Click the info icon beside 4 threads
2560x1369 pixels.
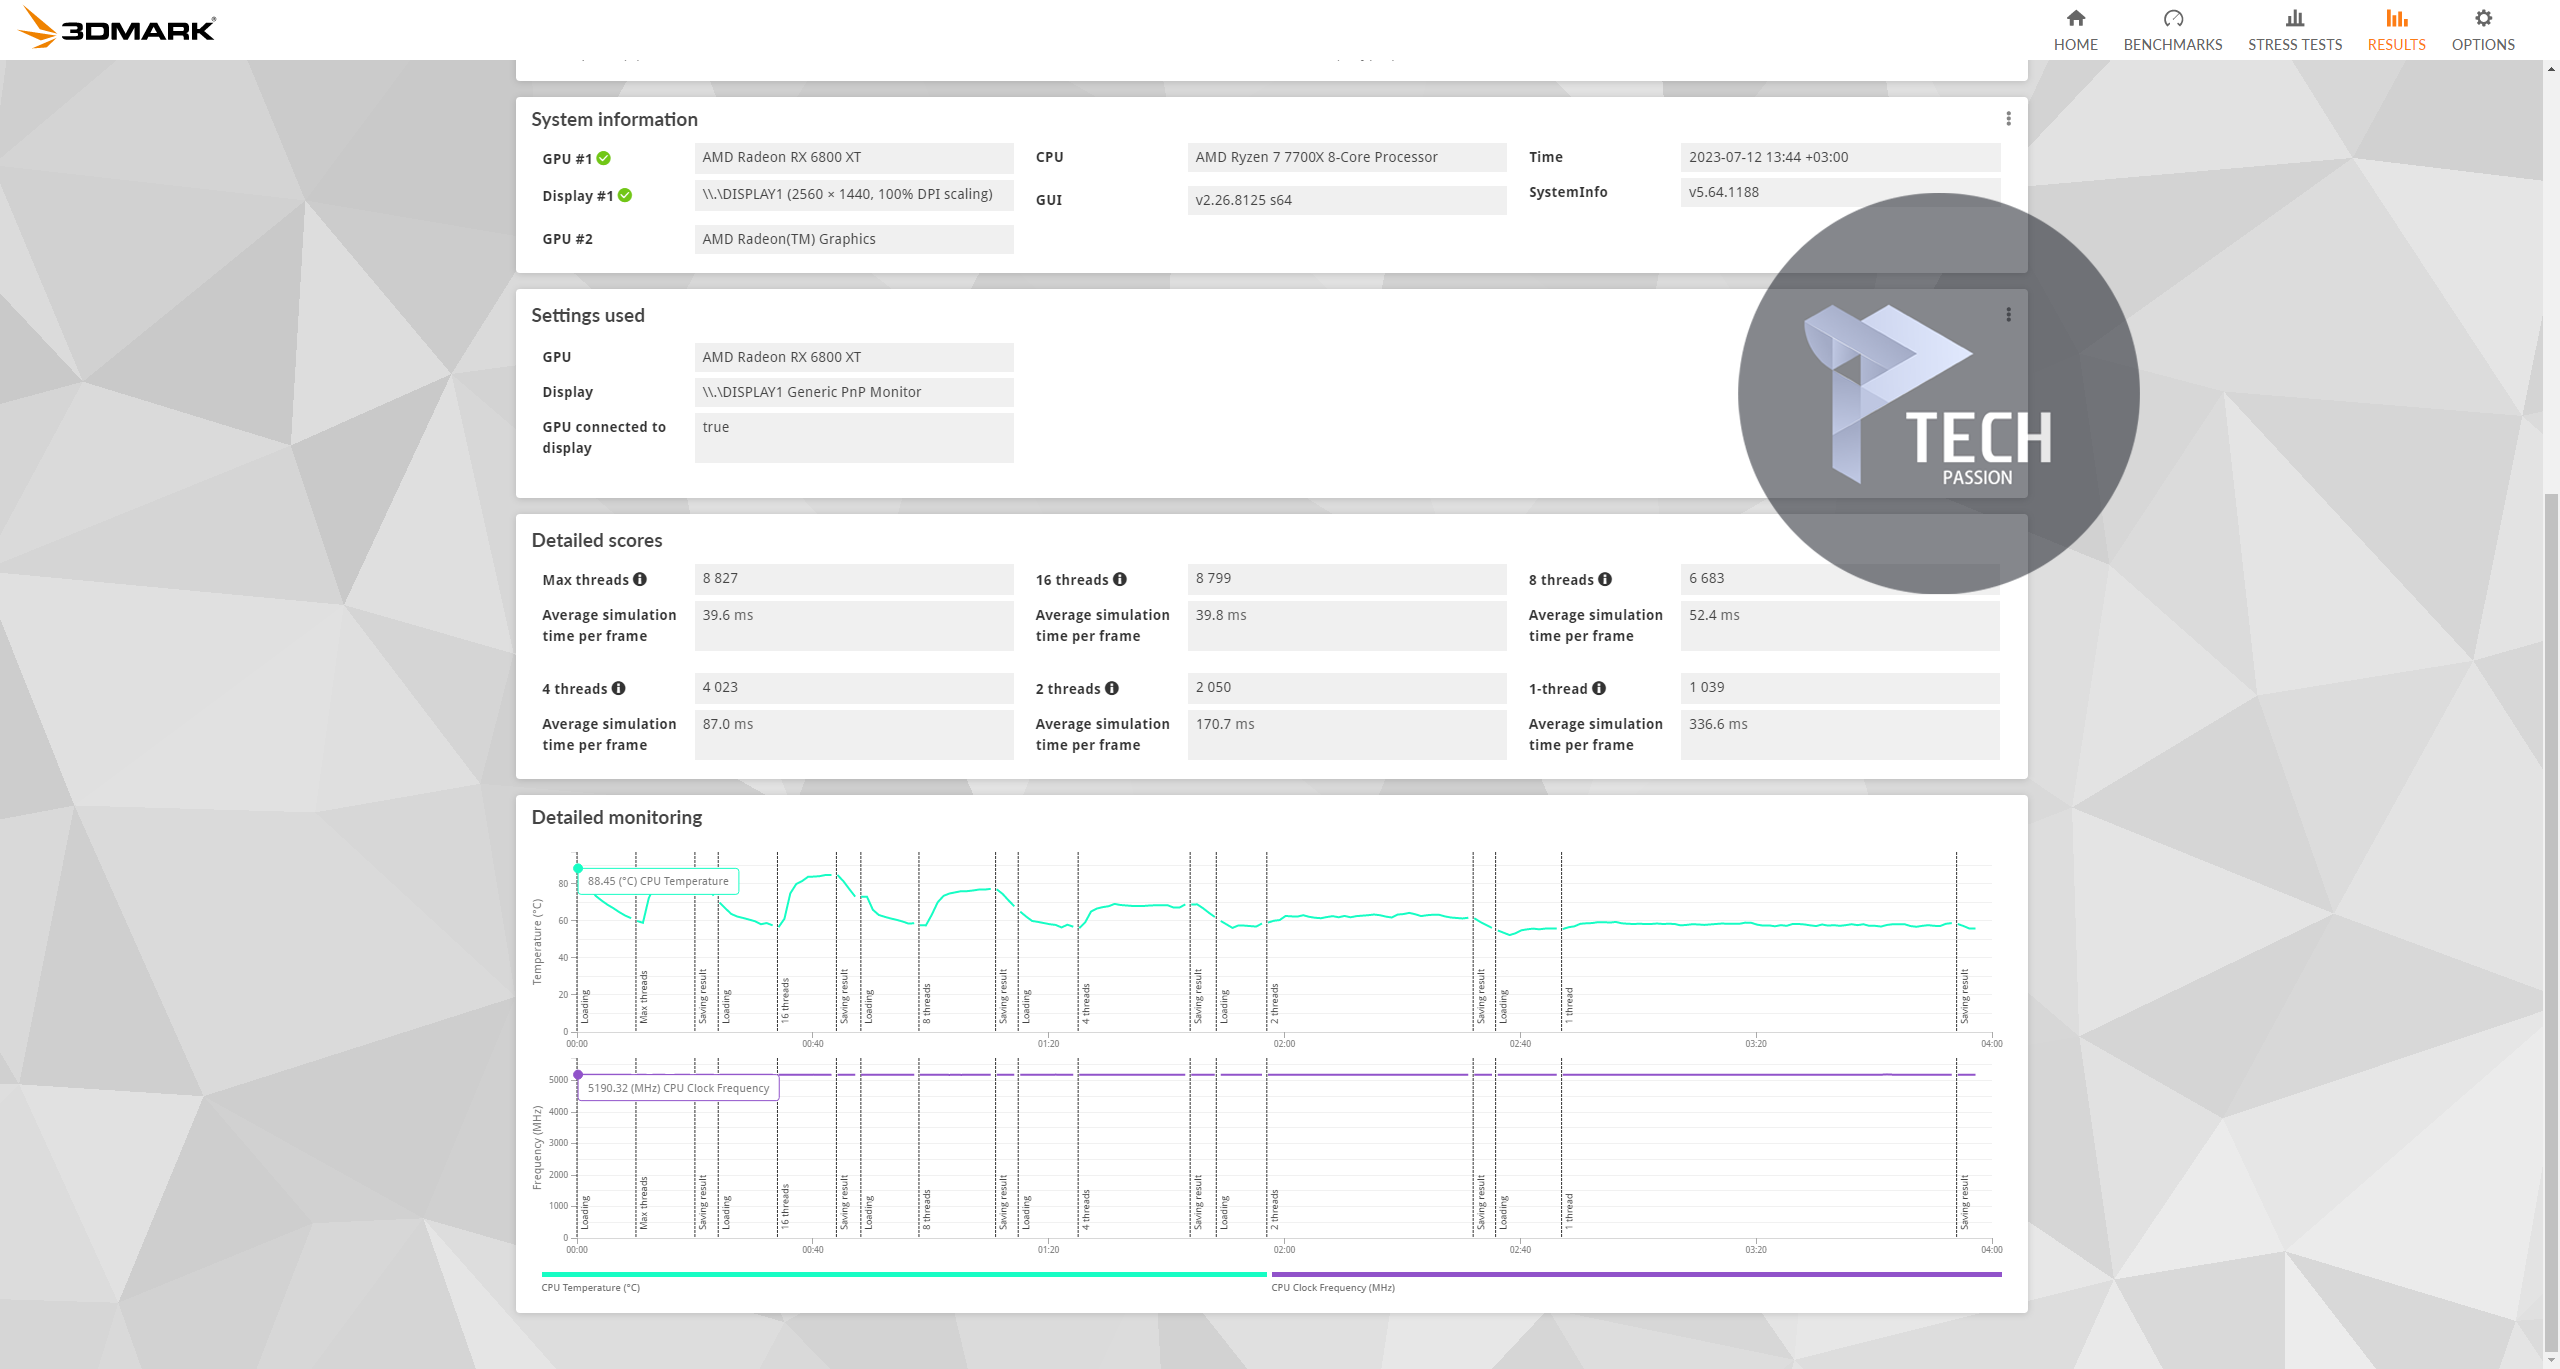coord(619,688)
